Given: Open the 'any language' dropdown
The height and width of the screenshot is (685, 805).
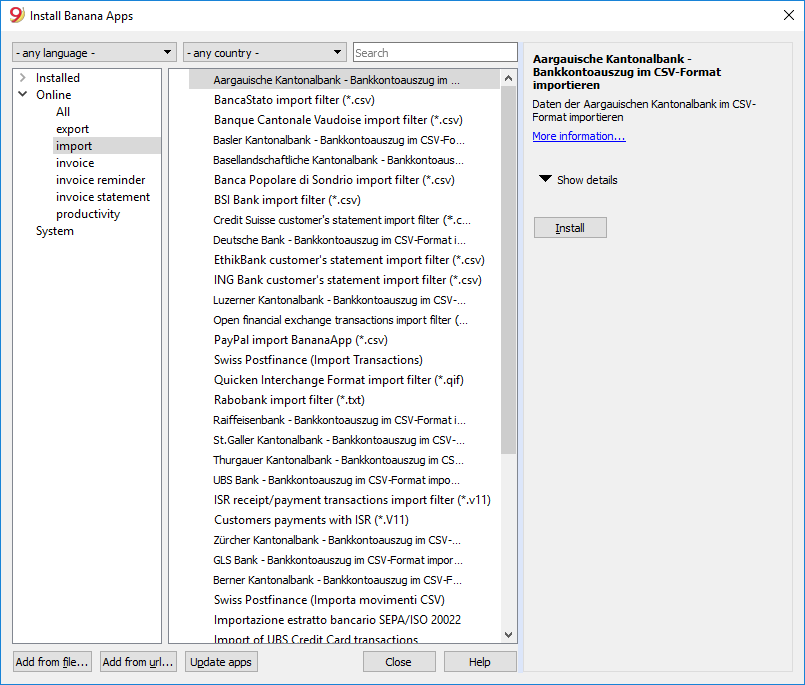Looking at the screenshot, I should tap(94, 52).
